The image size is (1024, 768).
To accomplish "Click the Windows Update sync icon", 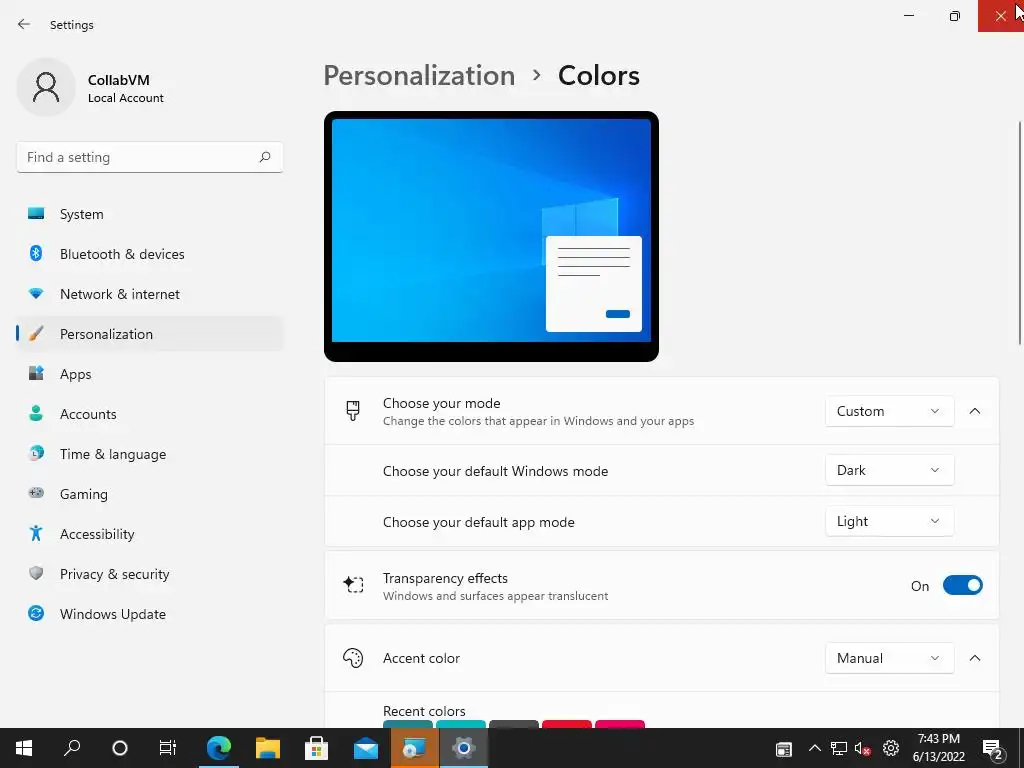I will pos(36,613).
